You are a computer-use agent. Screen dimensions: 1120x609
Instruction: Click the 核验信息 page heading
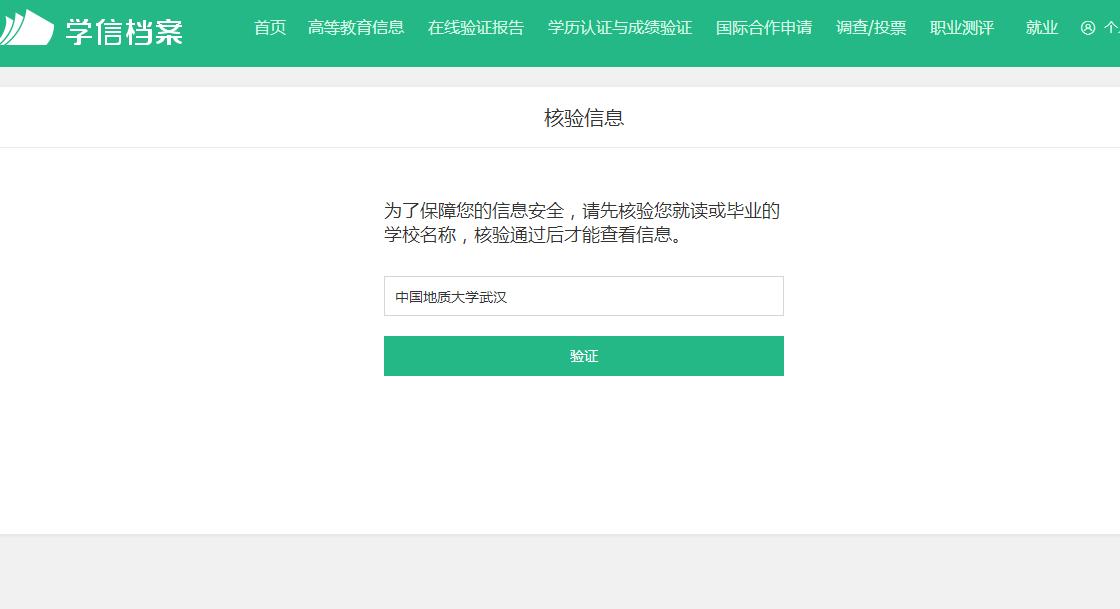tap(584, 118)
